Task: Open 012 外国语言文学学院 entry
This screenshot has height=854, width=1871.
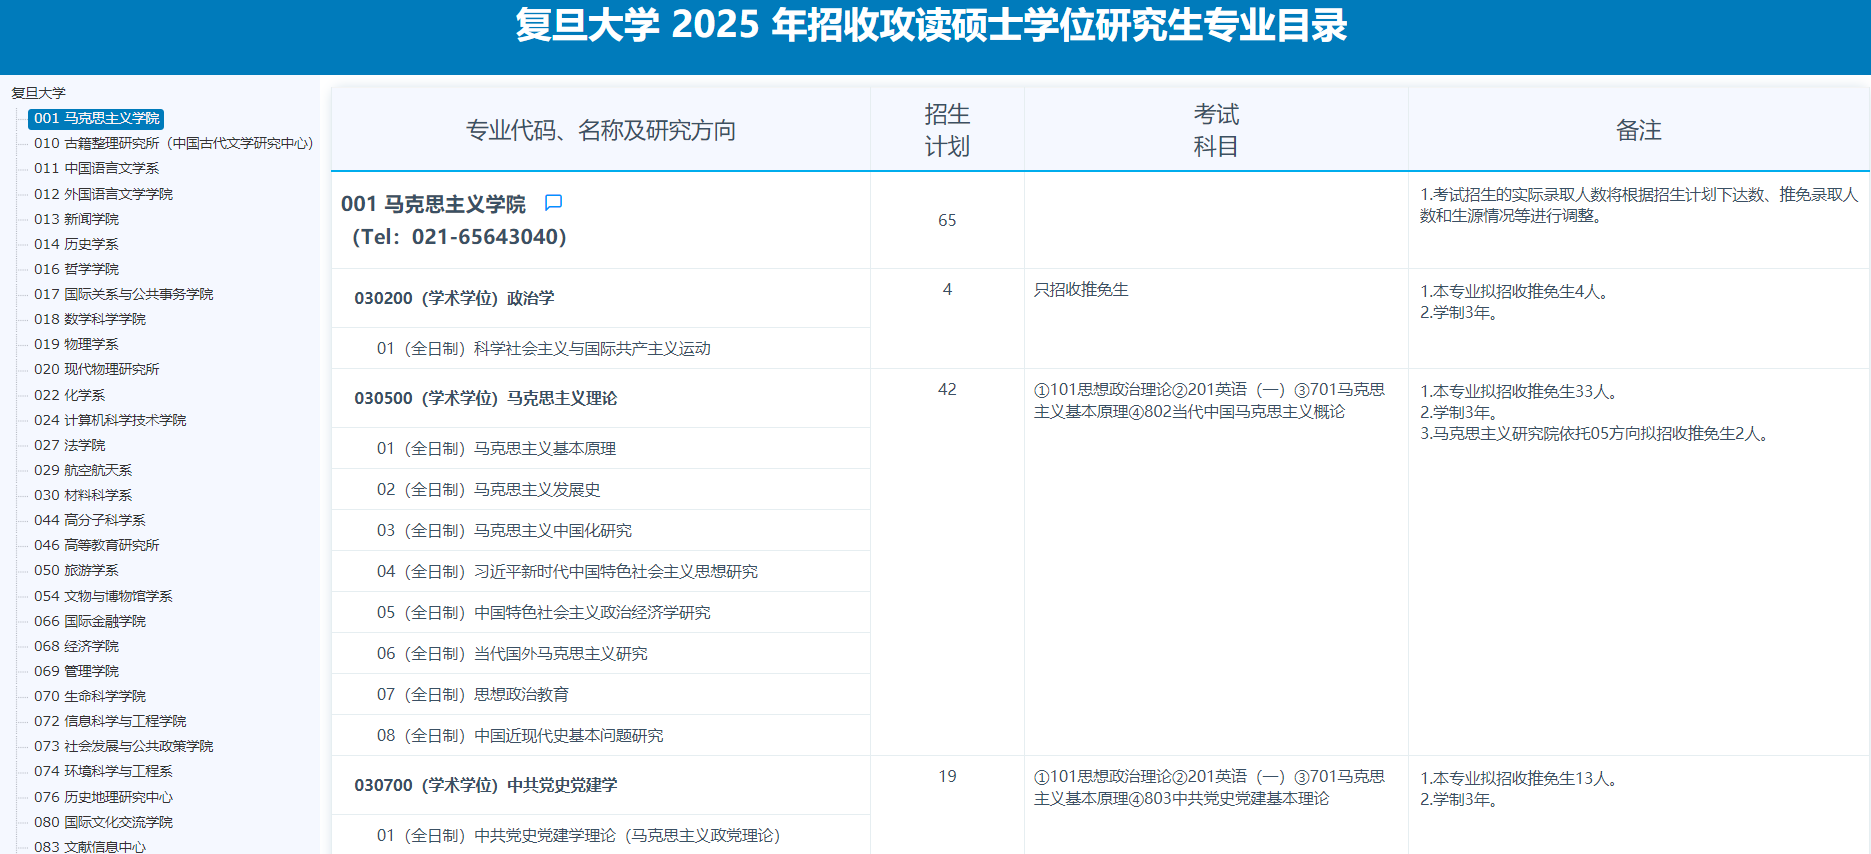Action: click(103, 194)
